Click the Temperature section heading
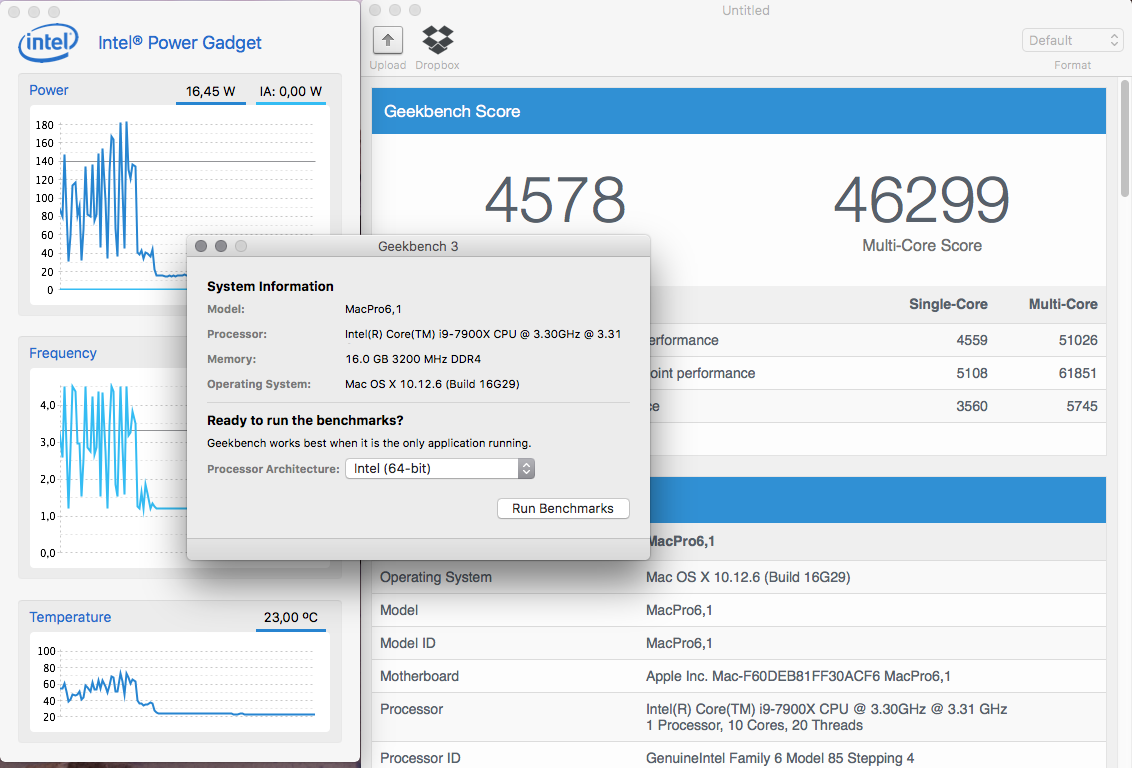The image size is (1132, 768). (x=70, y=617)
